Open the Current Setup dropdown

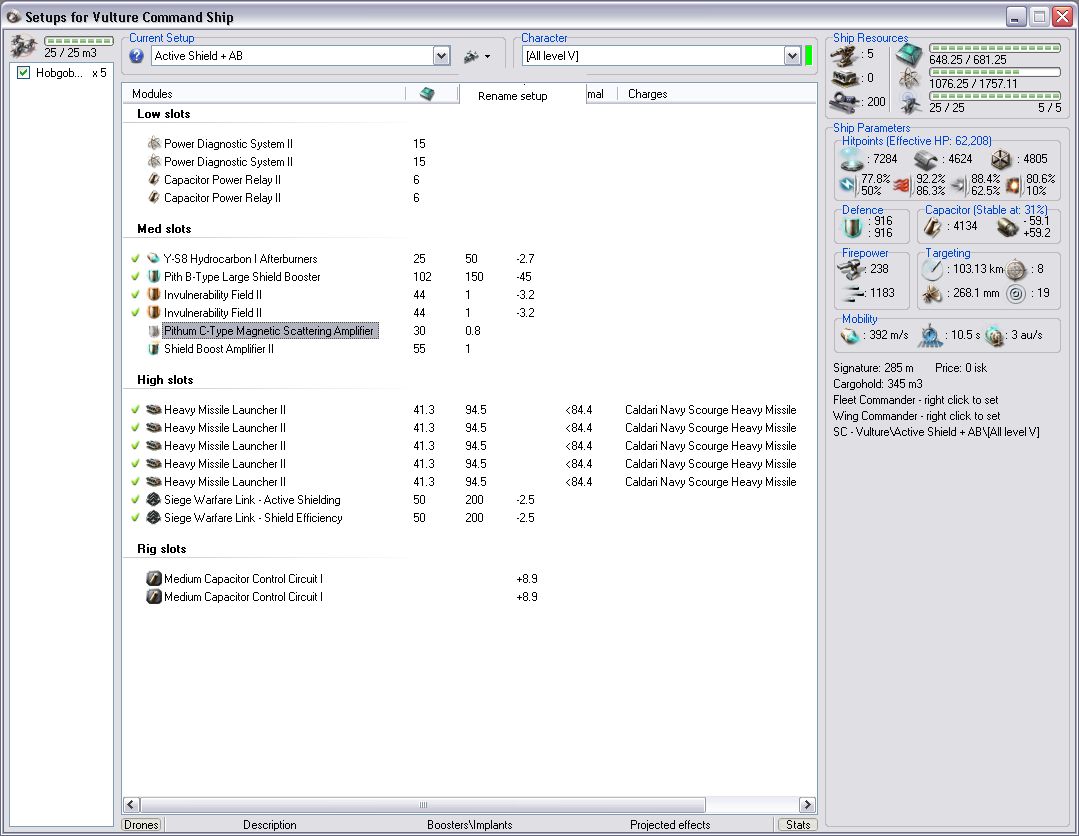[x=441, y=56]
